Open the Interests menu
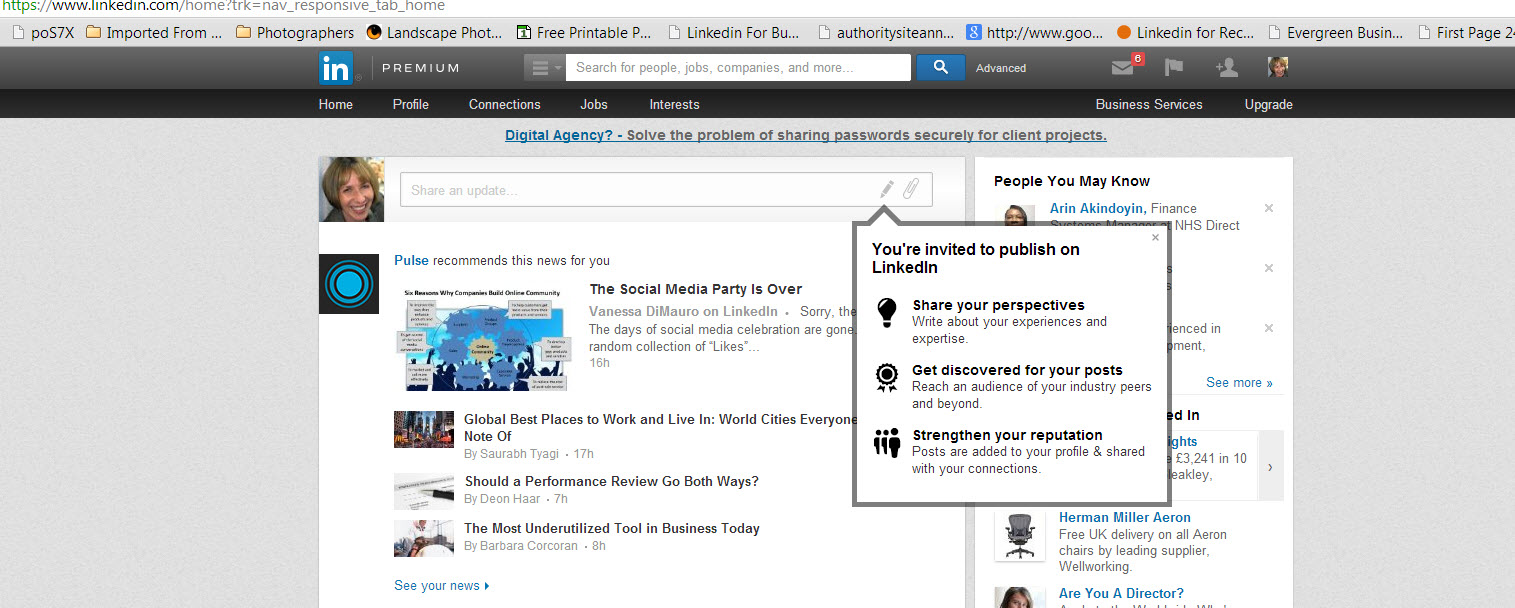The width and height of the screenshot is (1515, 608). tap(675, 104)
